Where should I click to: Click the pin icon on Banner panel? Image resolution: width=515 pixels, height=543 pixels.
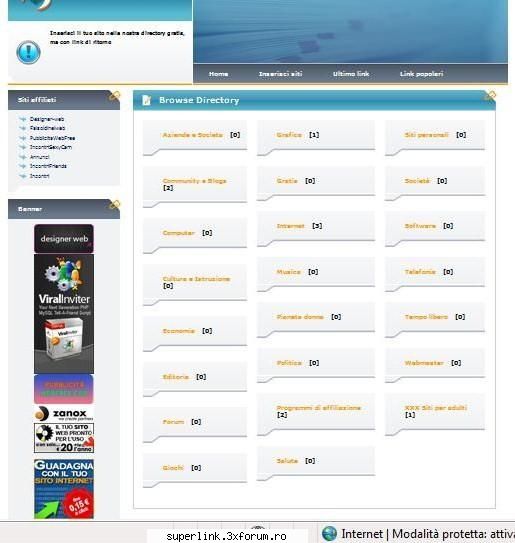tap(114, 205)
